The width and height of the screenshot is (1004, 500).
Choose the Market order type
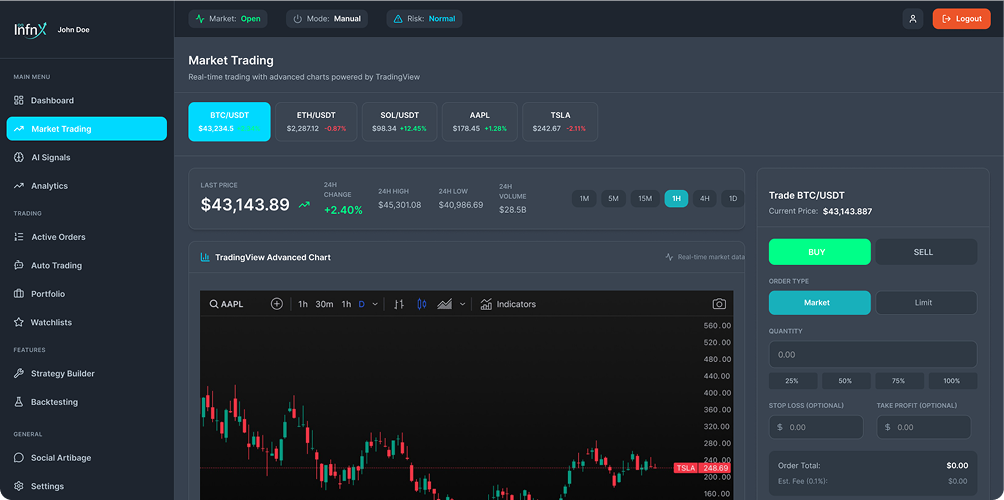pyautogui.click(x=820, y=302)
